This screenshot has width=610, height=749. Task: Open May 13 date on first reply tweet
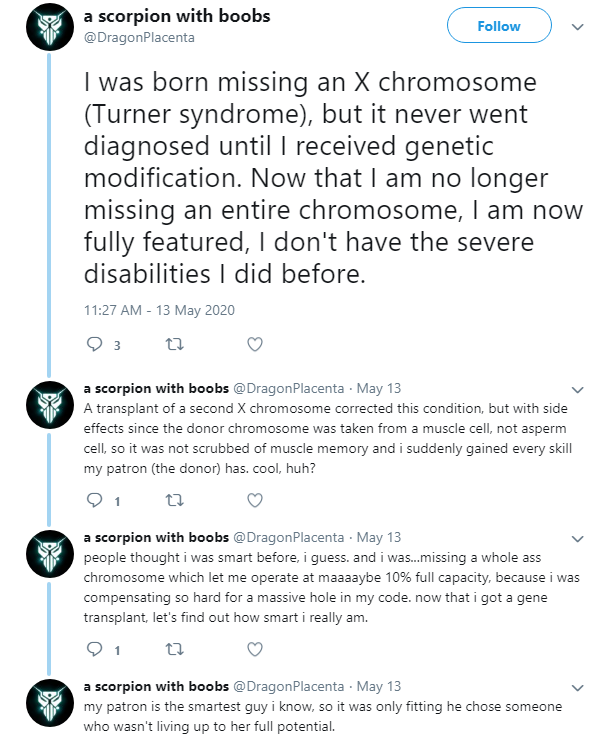[x=379, y=388]
